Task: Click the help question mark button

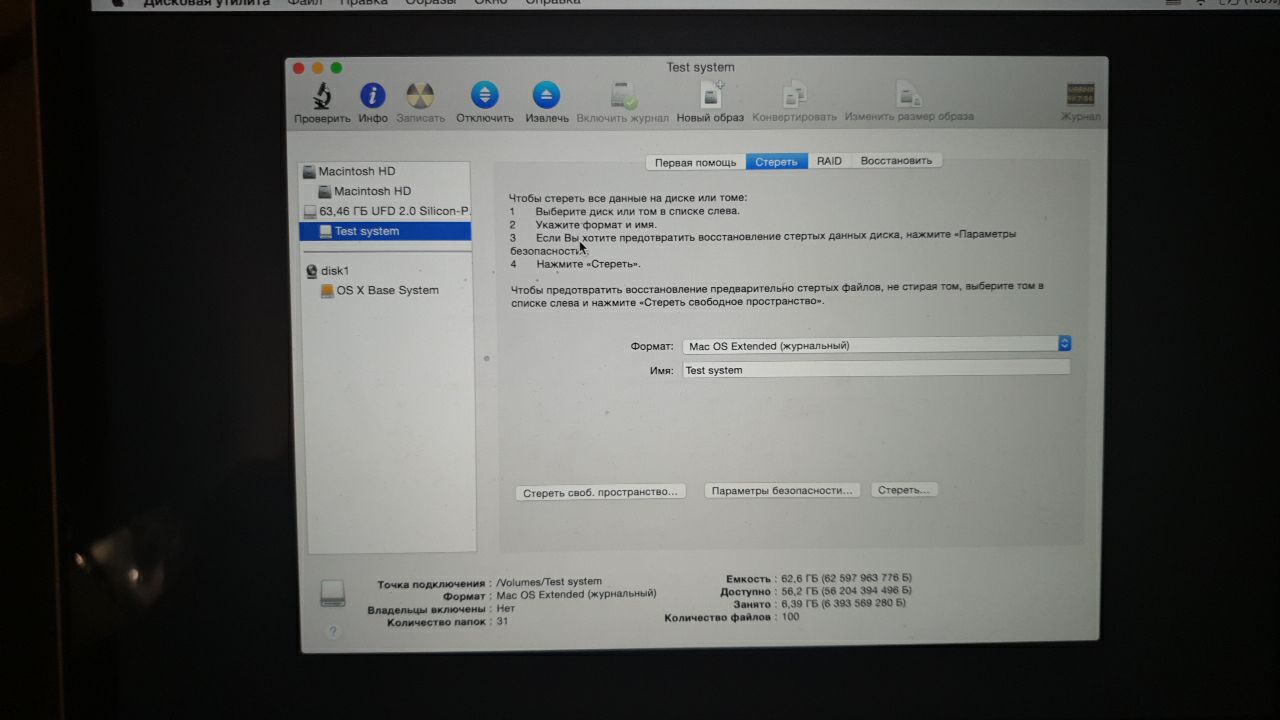Action: [x=334, y=631]
